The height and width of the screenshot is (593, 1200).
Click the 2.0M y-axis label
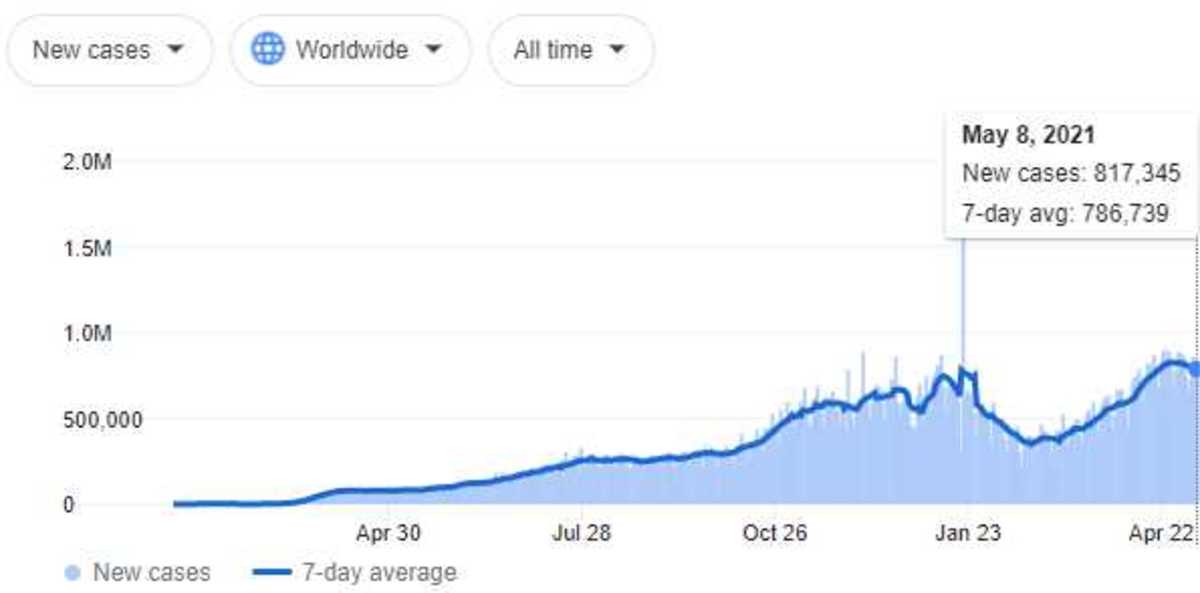(87, 162)
